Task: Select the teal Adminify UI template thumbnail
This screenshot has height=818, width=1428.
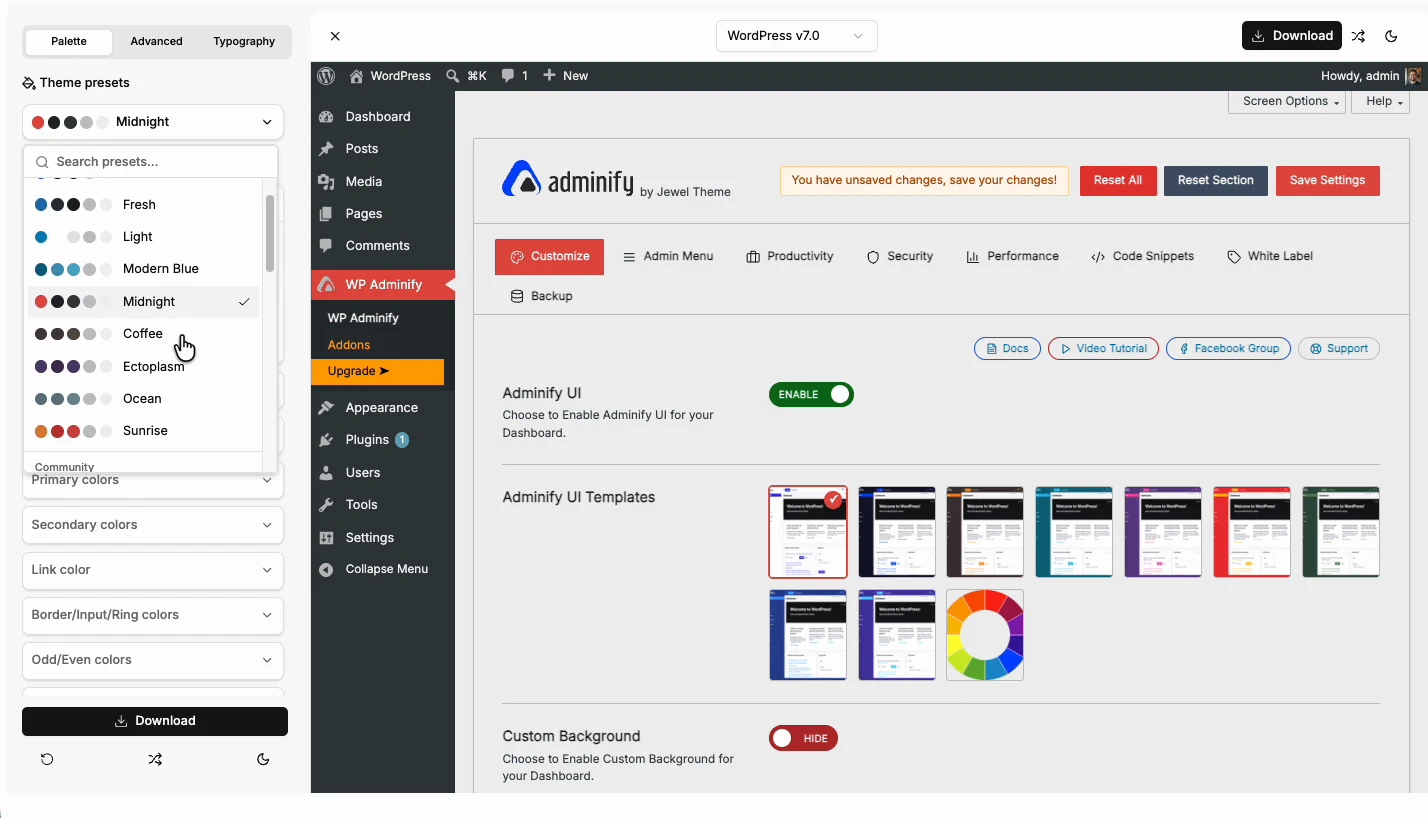Action: point(1074,532)
